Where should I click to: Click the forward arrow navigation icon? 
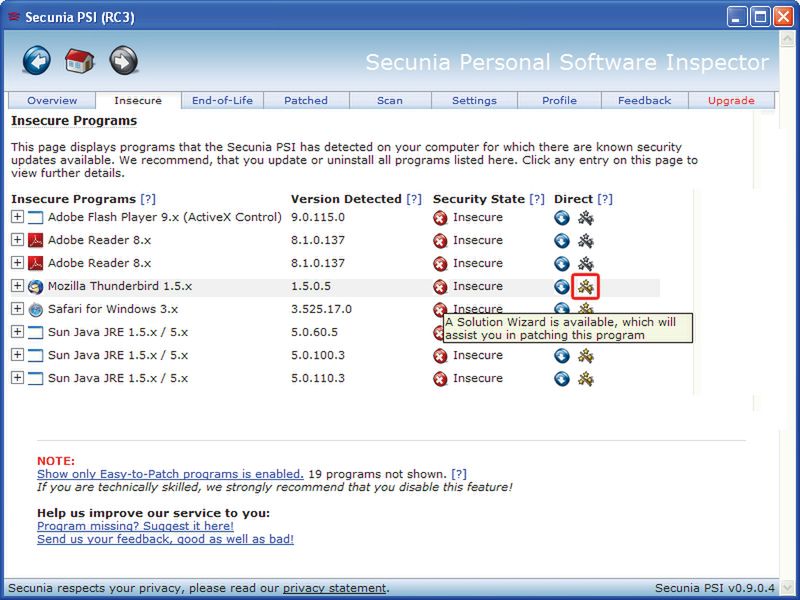pyautogui.click(x=124, y=61)
